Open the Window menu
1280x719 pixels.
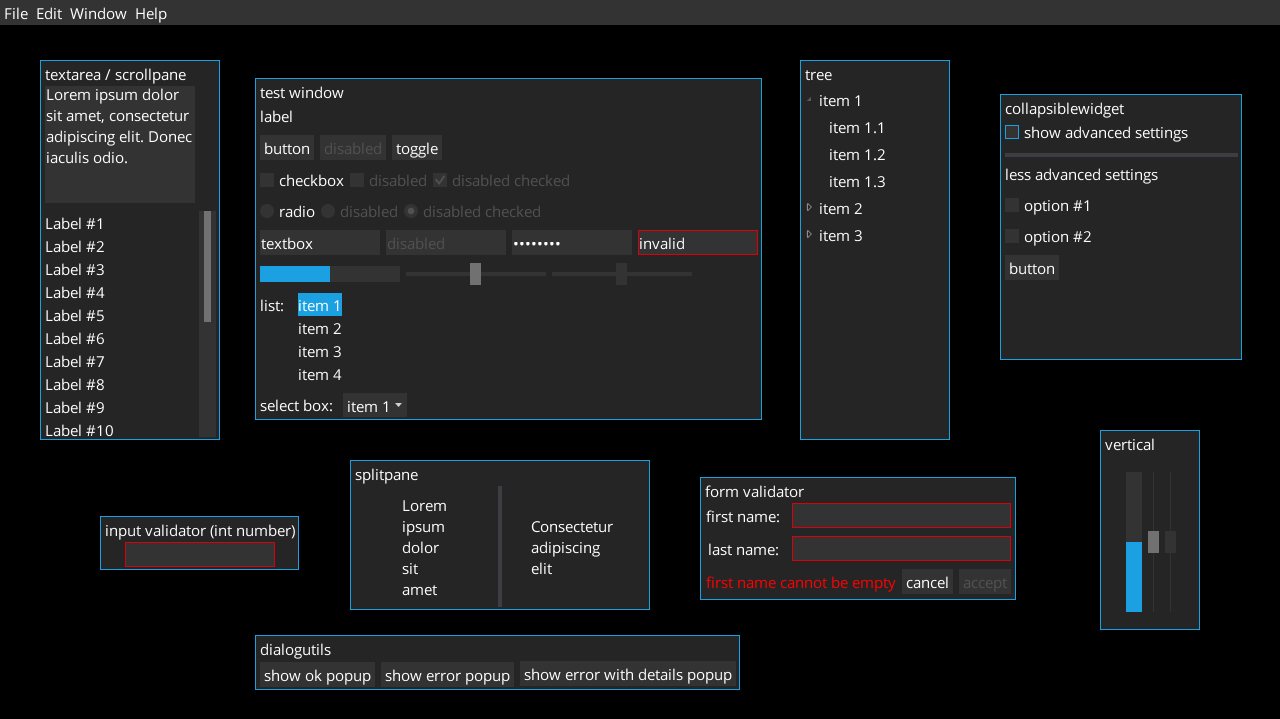98,13
